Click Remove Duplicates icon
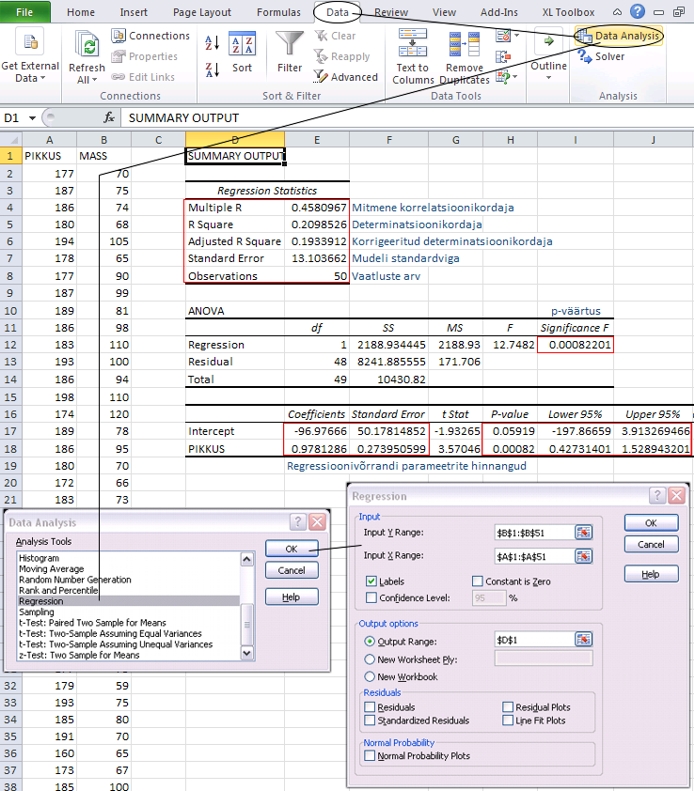 coord(464,44)
